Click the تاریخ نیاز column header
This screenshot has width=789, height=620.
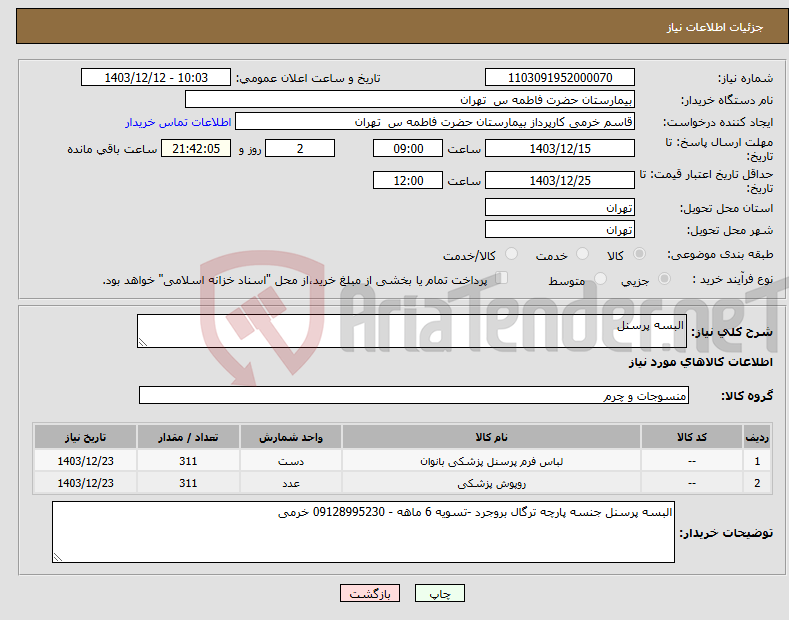(86, 437)
